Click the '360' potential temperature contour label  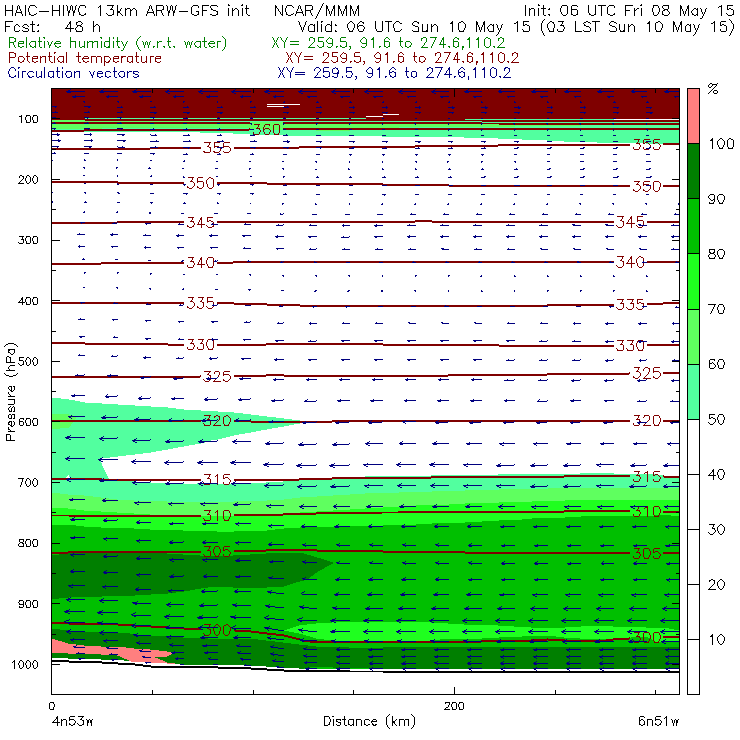(267, 129)
